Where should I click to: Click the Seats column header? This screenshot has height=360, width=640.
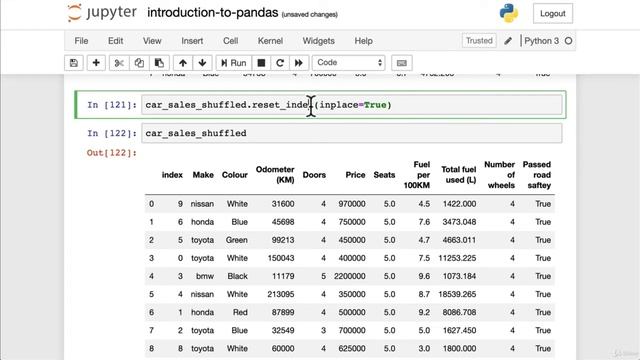click(x=384, y=175)
